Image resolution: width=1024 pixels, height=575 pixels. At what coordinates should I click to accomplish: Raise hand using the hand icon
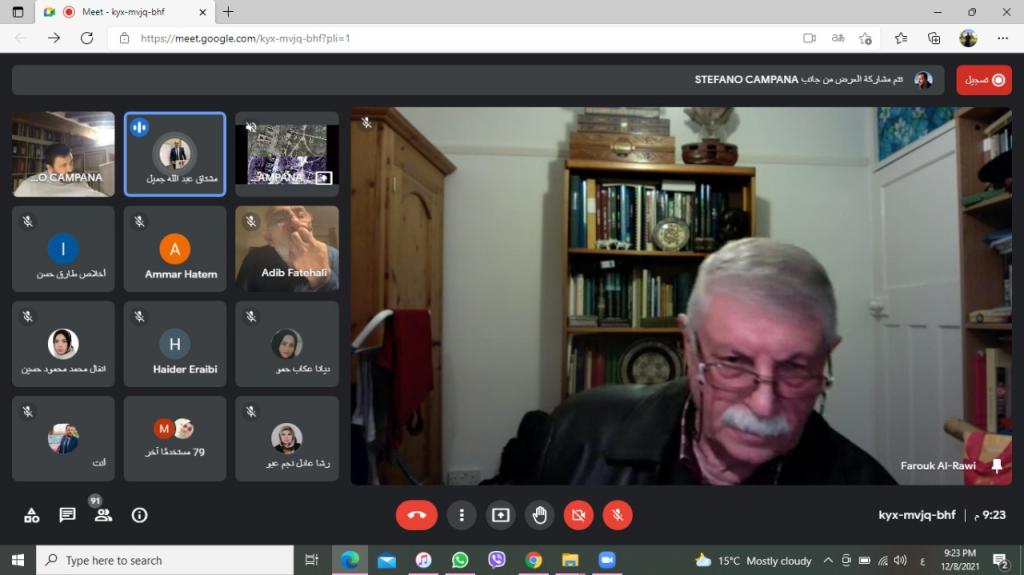540,515
